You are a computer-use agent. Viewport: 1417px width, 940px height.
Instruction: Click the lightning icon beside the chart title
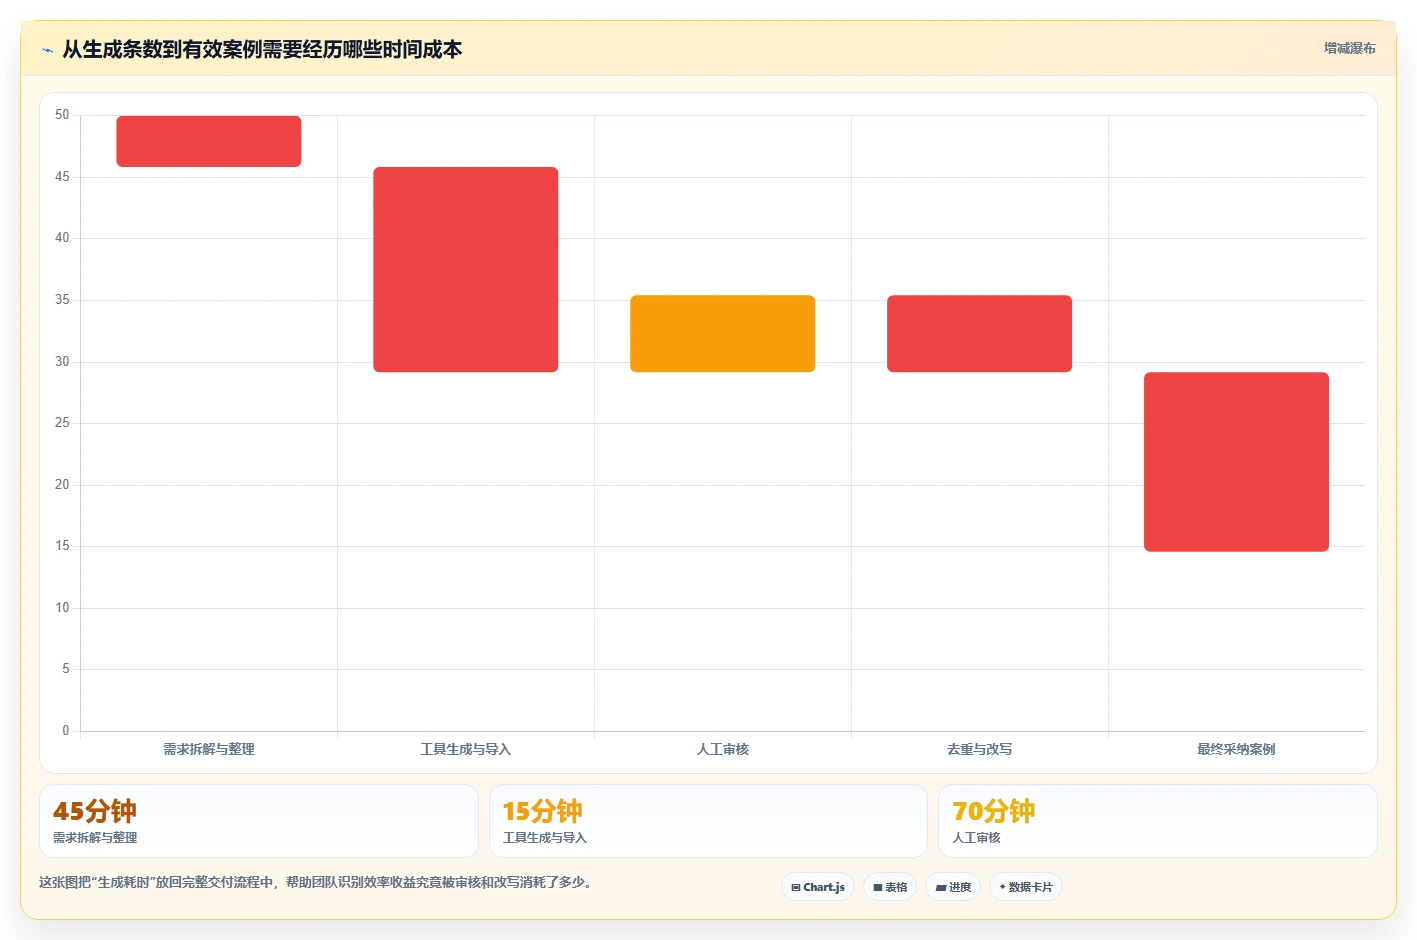tap(47, 50)
